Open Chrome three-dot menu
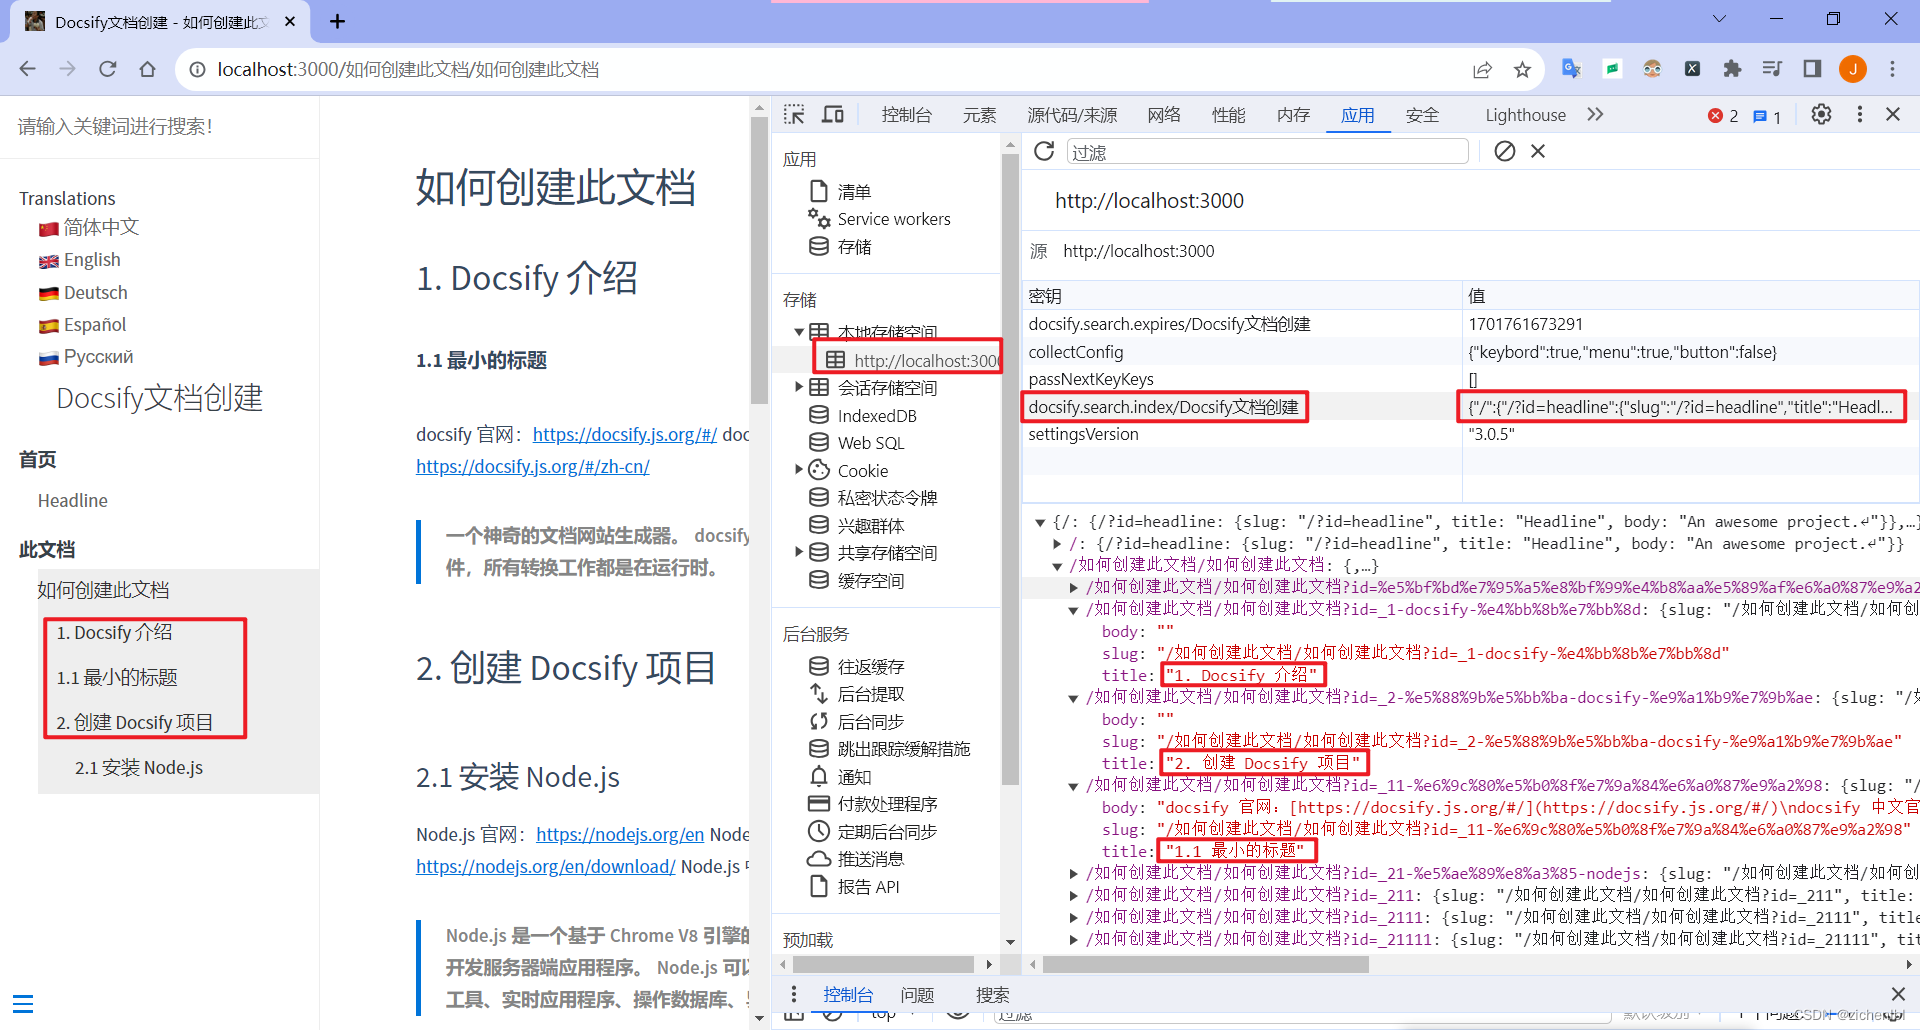 click(x=1892, y=69)
